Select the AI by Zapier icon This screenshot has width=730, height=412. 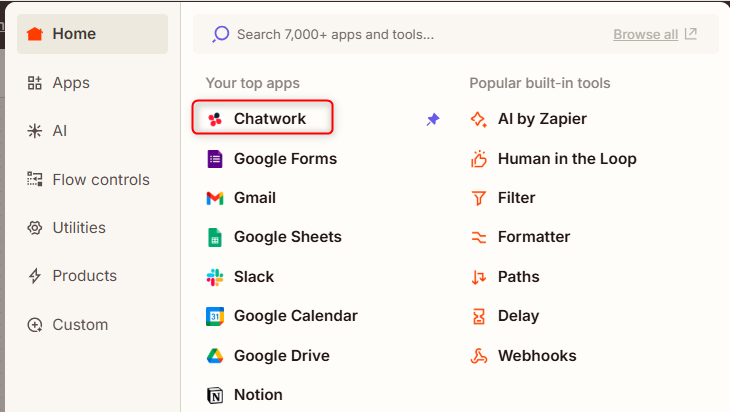click(479, 119)
